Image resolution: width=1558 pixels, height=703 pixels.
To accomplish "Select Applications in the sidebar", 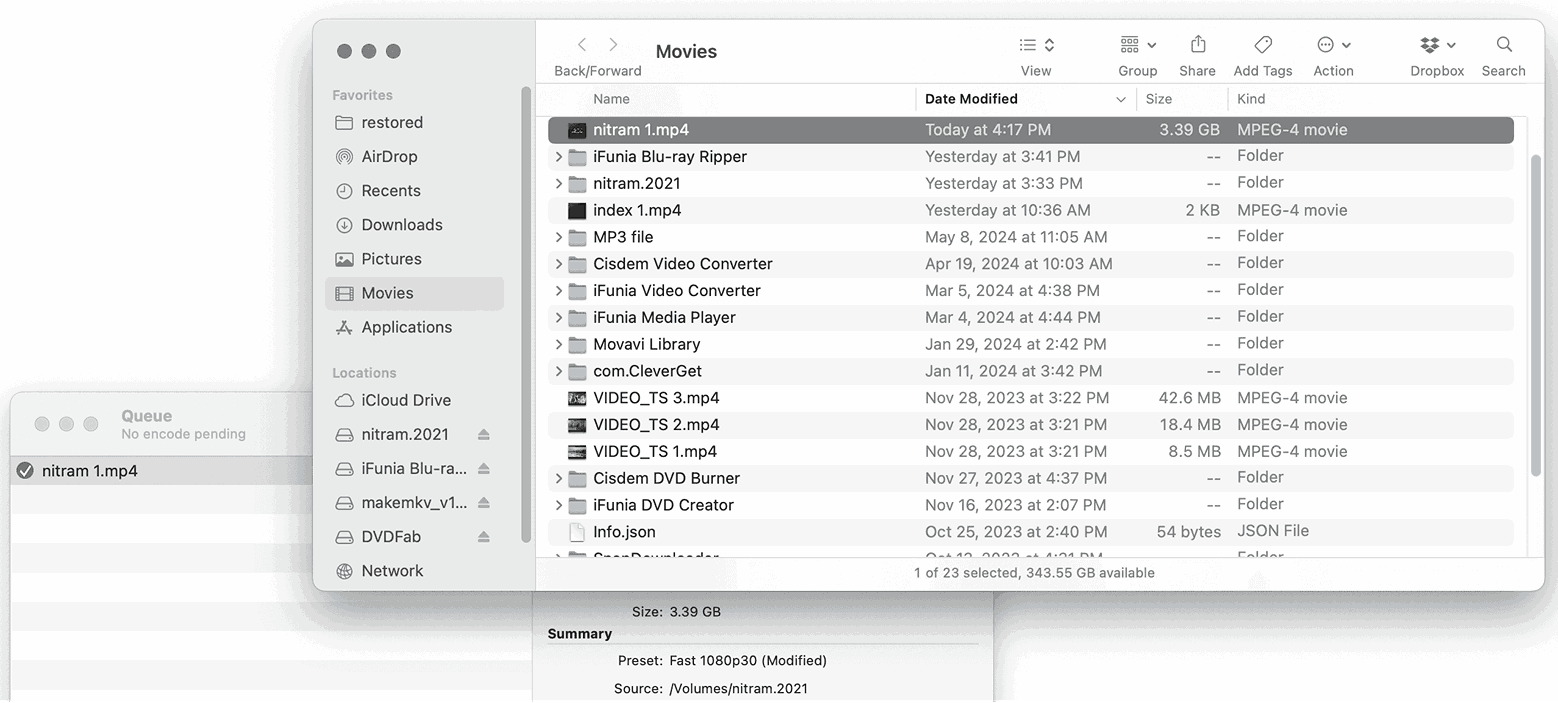I will point(406,327).
